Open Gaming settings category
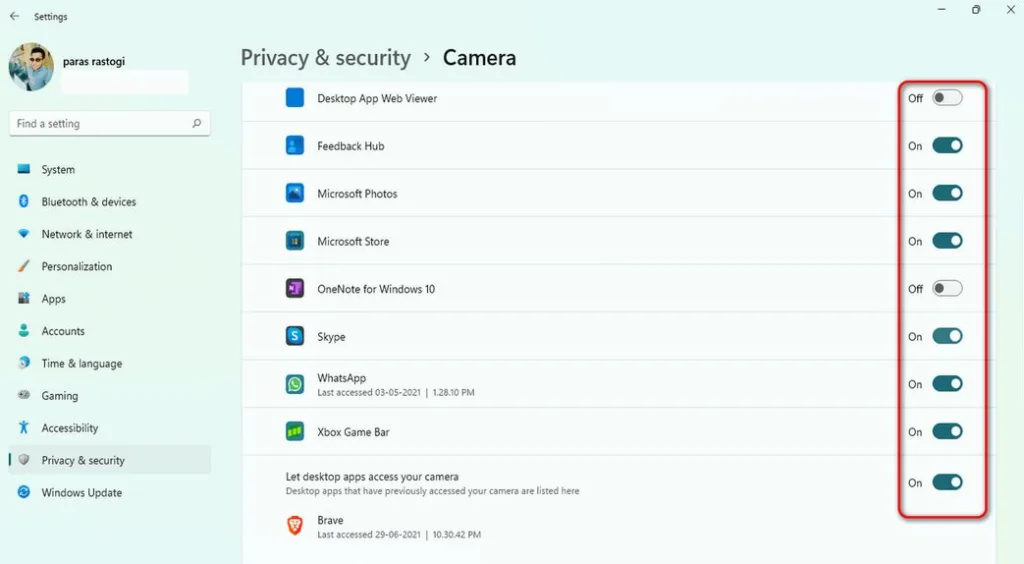1024x564 pixels. tap(110, 395)
